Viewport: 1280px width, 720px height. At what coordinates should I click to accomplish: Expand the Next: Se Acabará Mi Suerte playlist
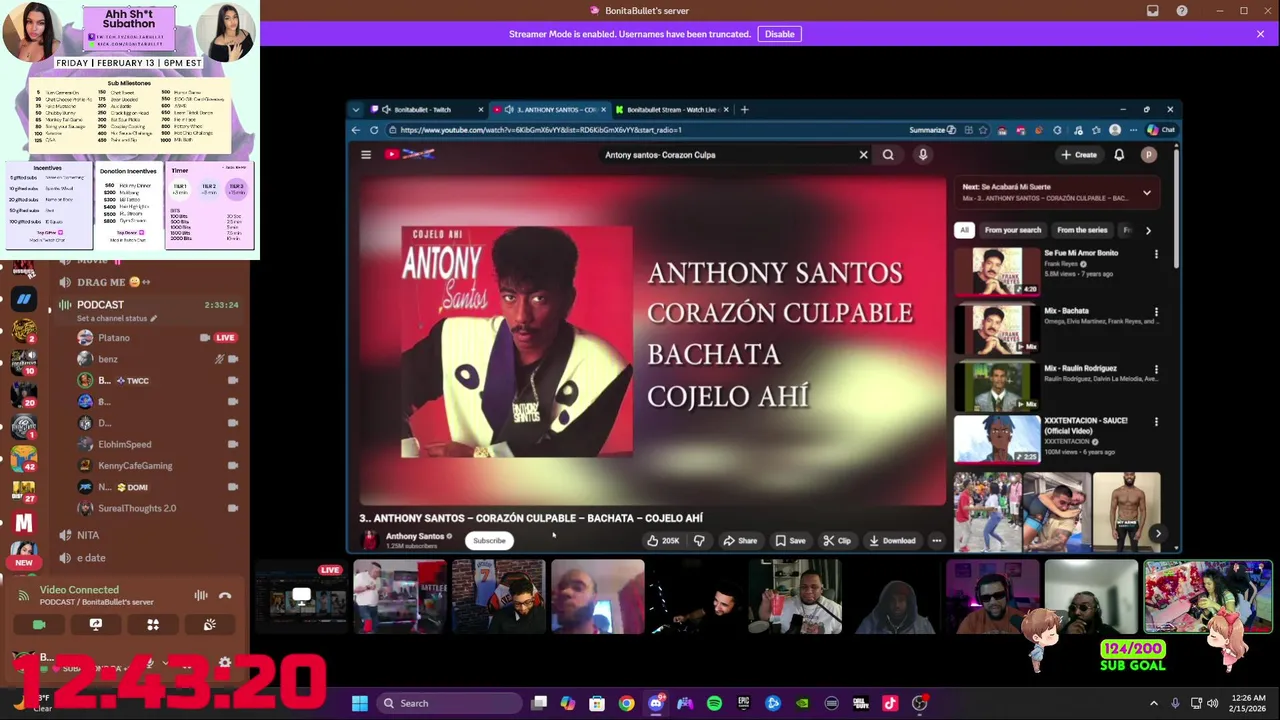tap(1147, 192)
